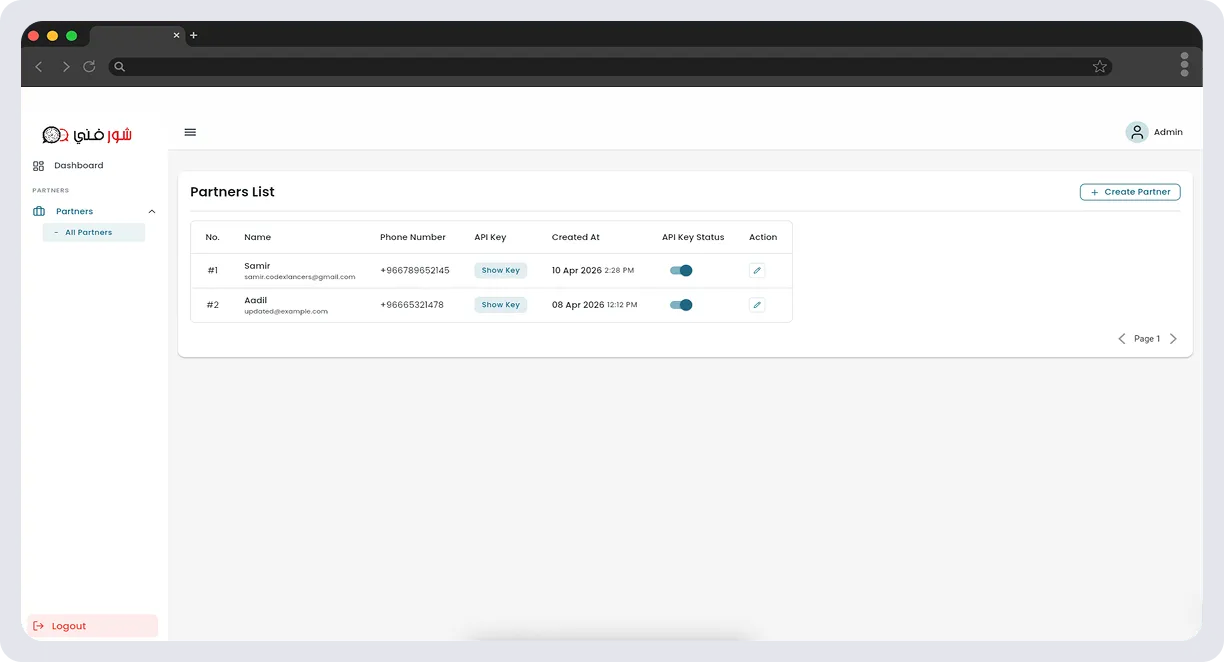This screenshot has height=662, width=1224.
Task: Click Create Partner button
Action: coord(1130,192)
